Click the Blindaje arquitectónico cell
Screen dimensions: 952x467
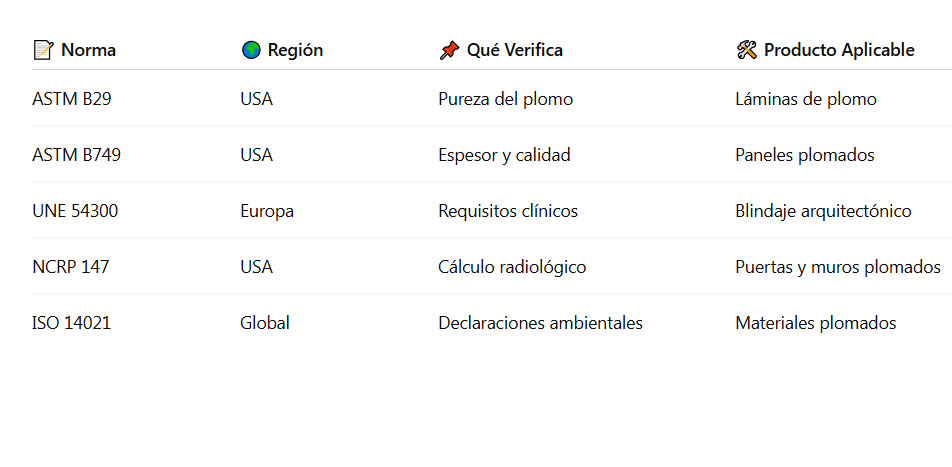823,211
